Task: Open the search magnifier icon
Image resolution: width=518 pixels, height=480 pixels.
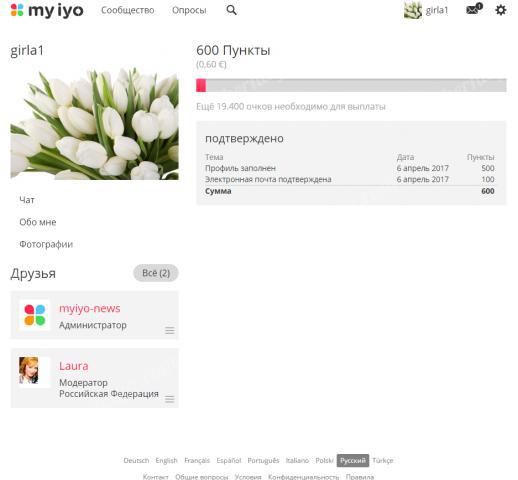Action: [x=231, y=10]
